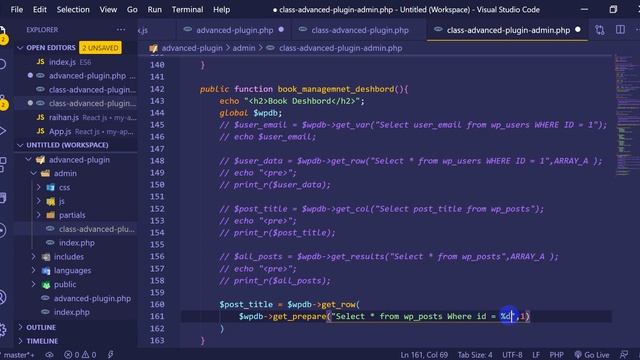Open class-advanced-plu... file in admin folder
640x360 pixels.
[76, 229]
